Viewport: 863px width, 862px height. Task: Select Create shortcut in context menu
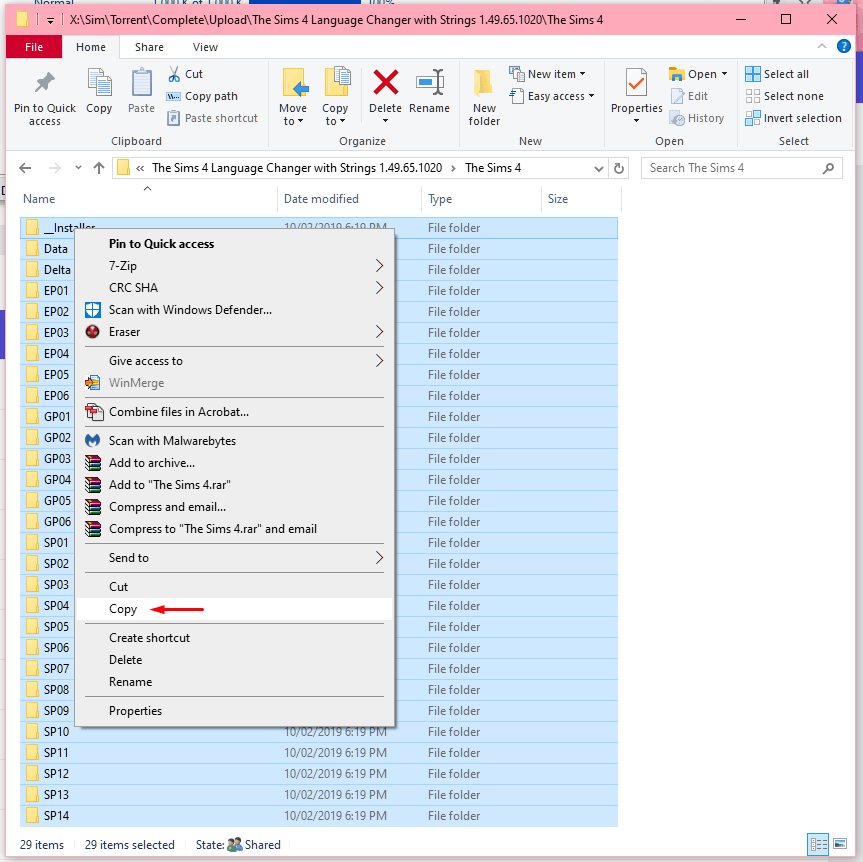(x=234, y=638)
